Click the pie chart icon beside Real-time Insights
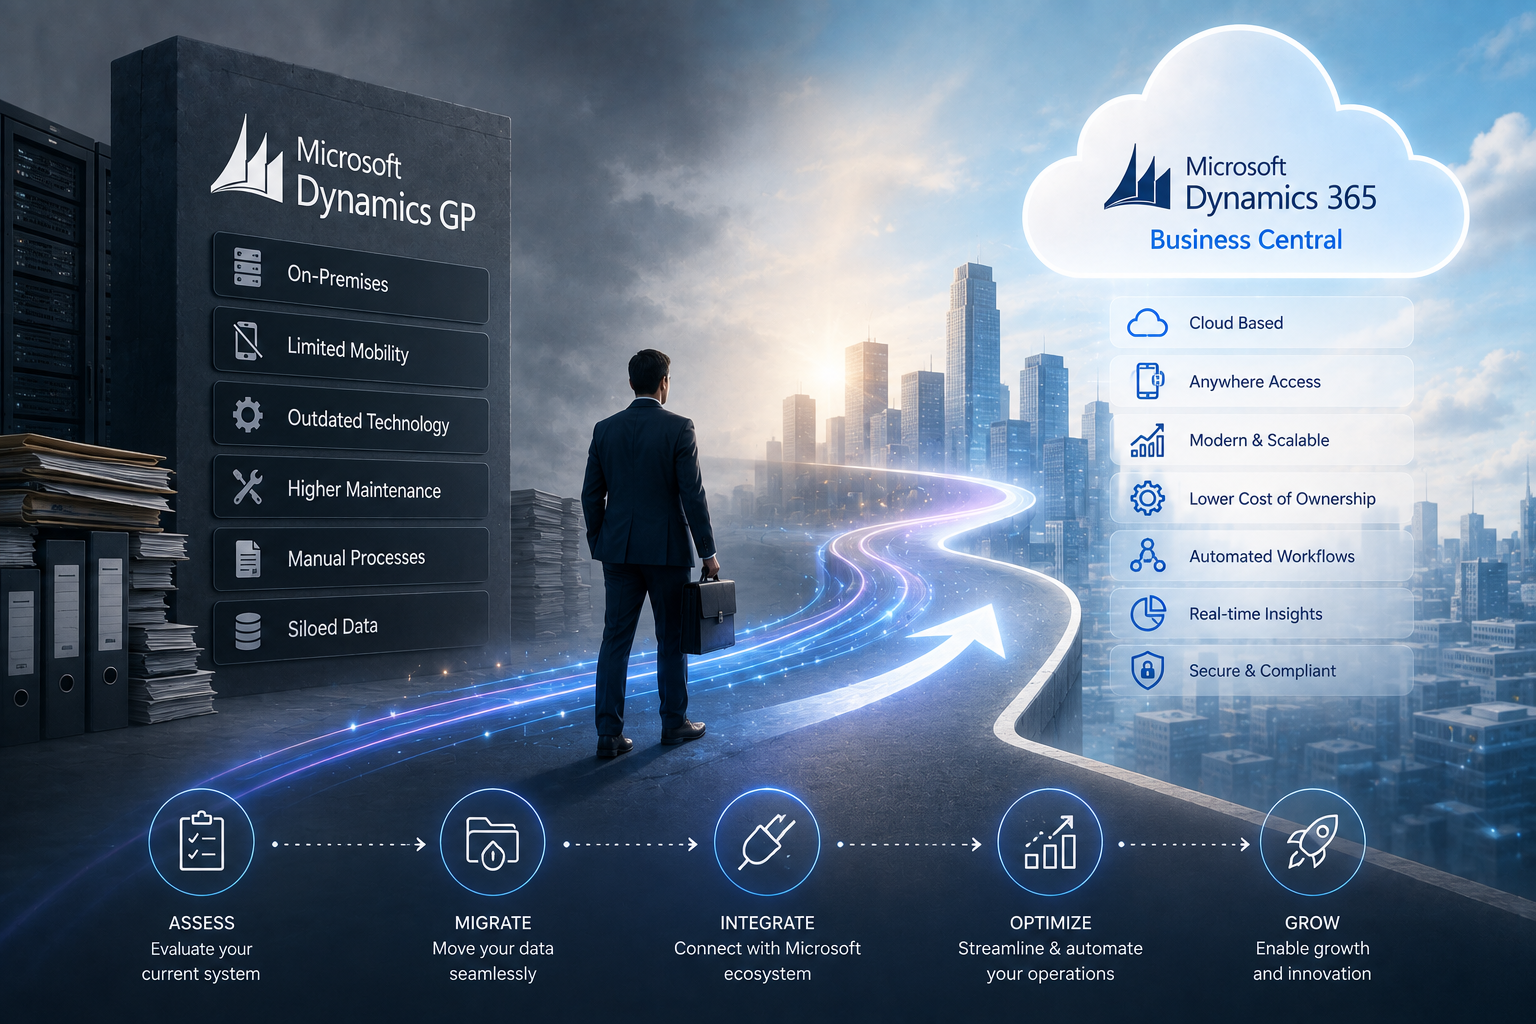The width and height of the screenshot is (1536, 1024). click(x=1147, y=613)
